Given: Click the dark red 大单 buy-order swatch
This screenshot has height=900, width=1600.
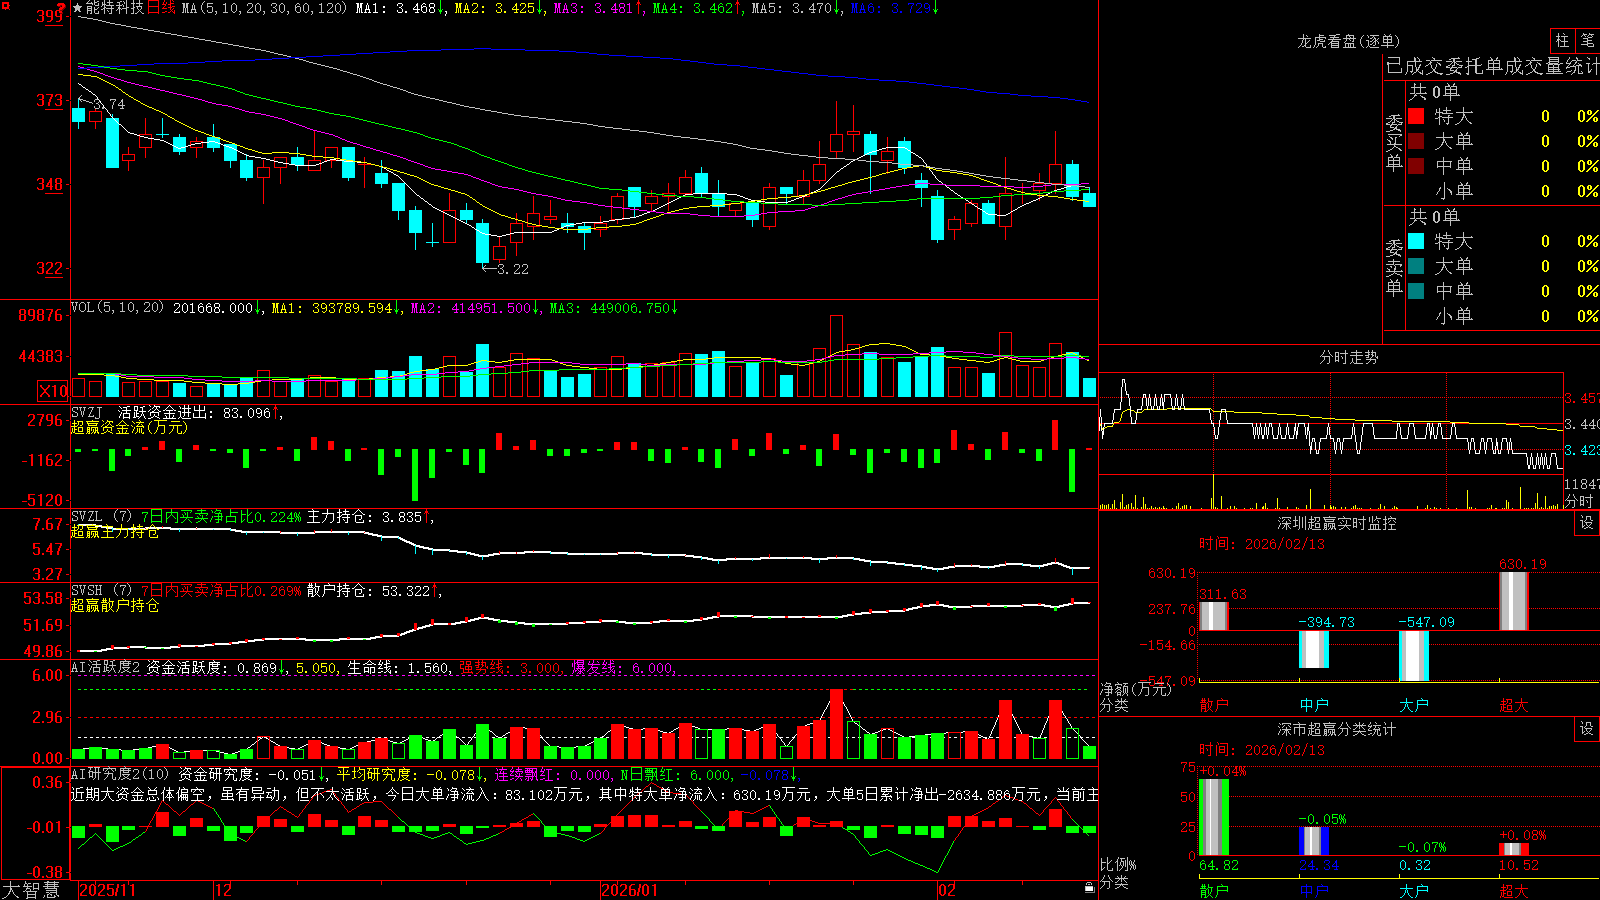Looking at the screenshot, I should tap(1416, 141).
